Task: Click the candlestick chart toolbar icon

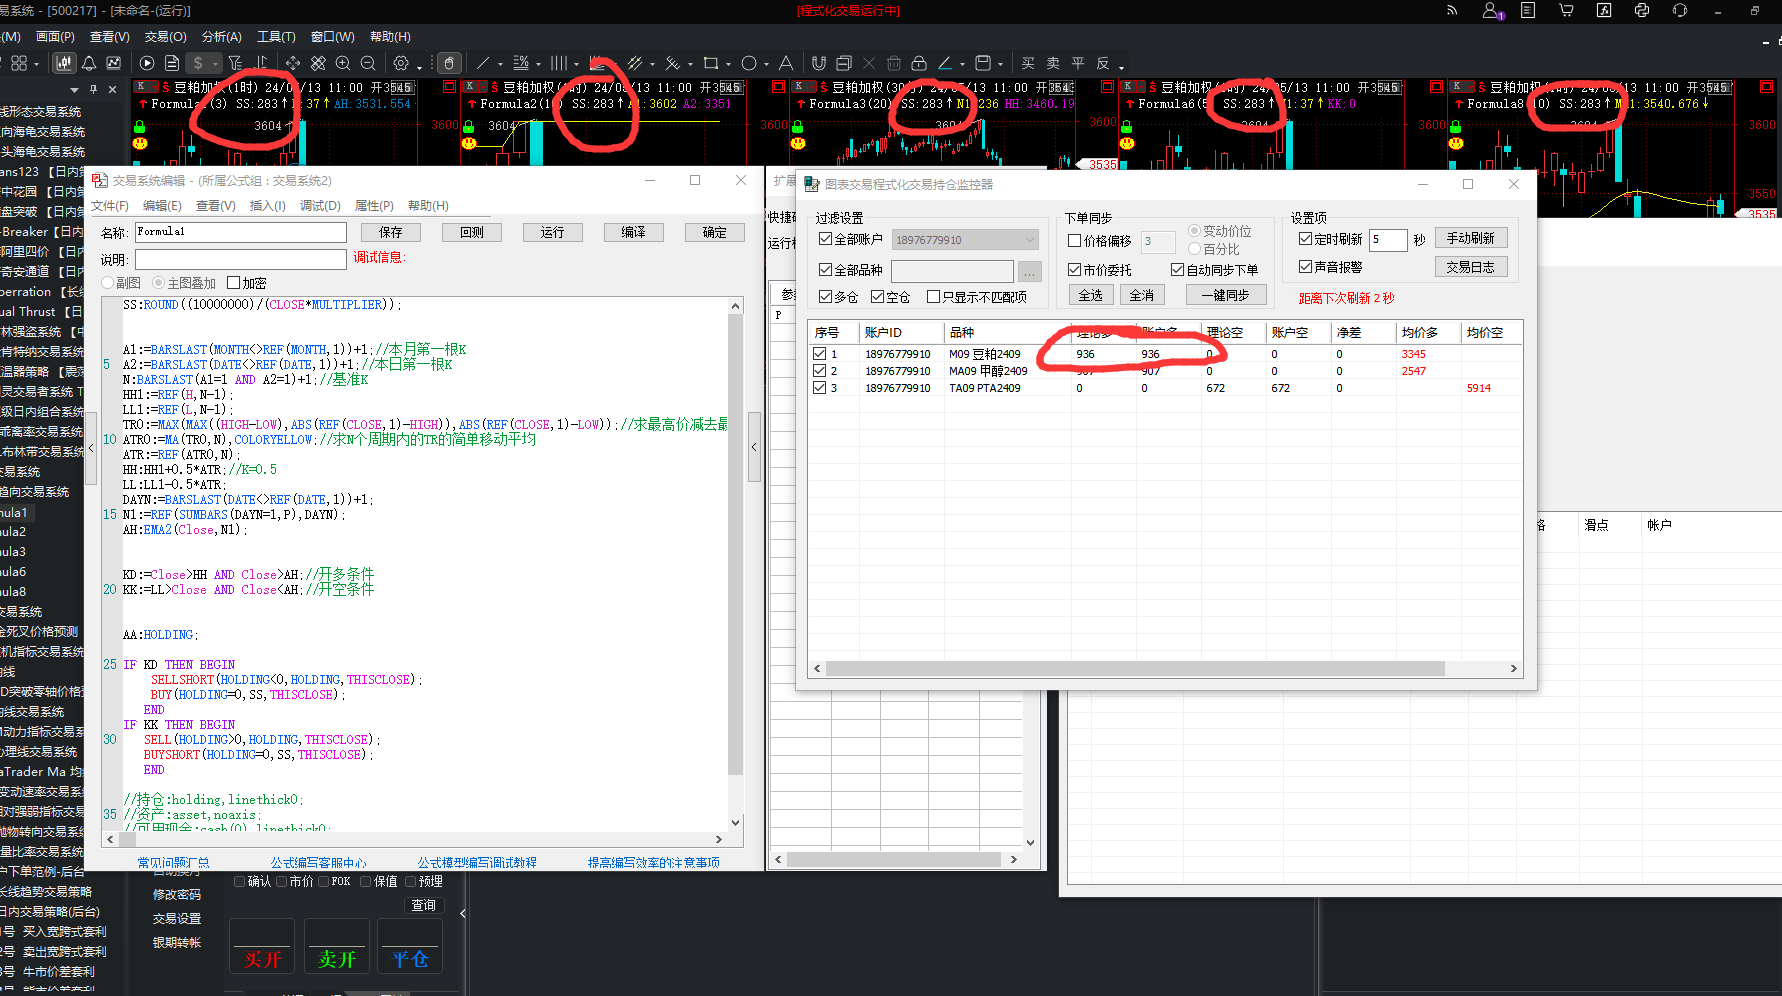Action: coord(64,63)
